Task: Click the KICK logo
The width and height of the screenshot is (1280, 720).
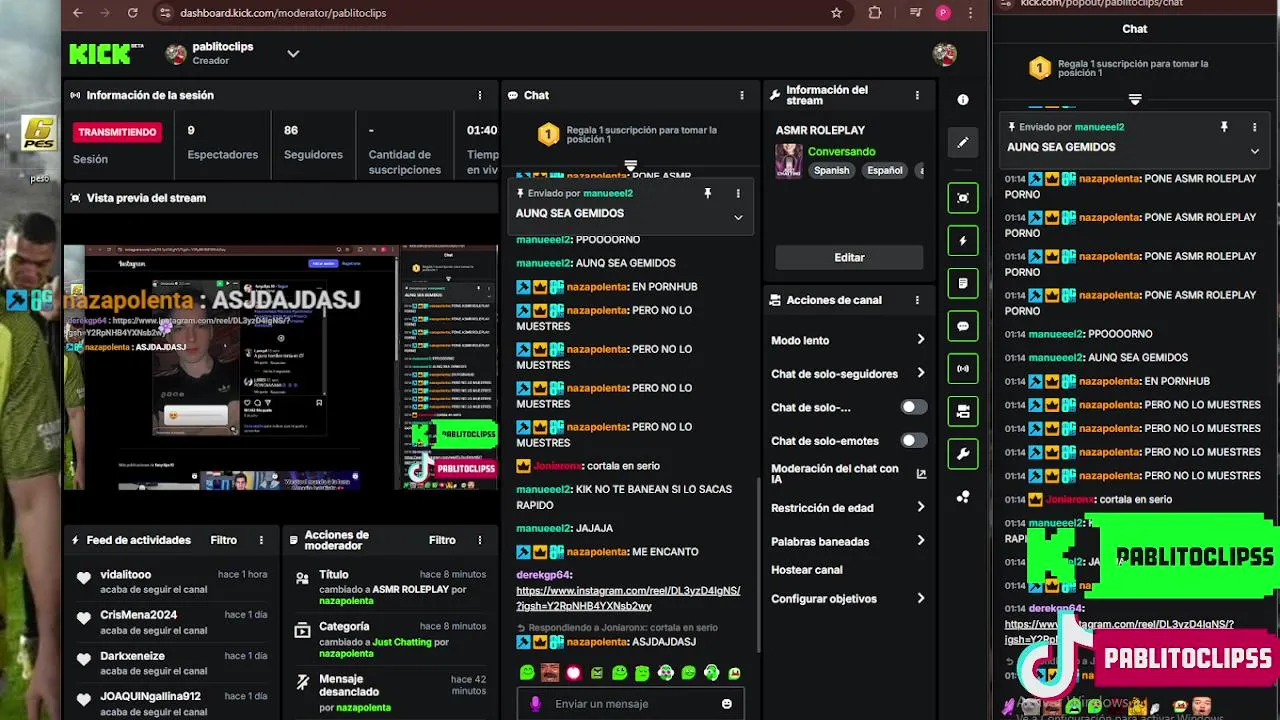Action: coord(106,54)
